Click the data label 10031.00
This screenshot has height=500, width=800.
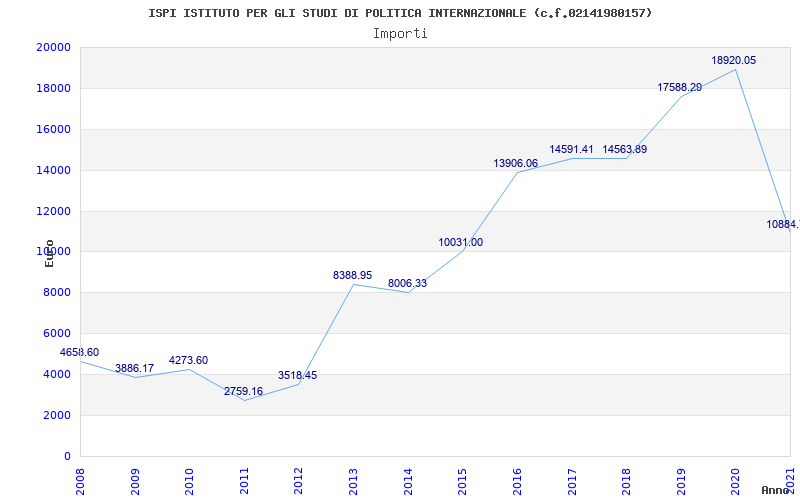tap(460, 242)
